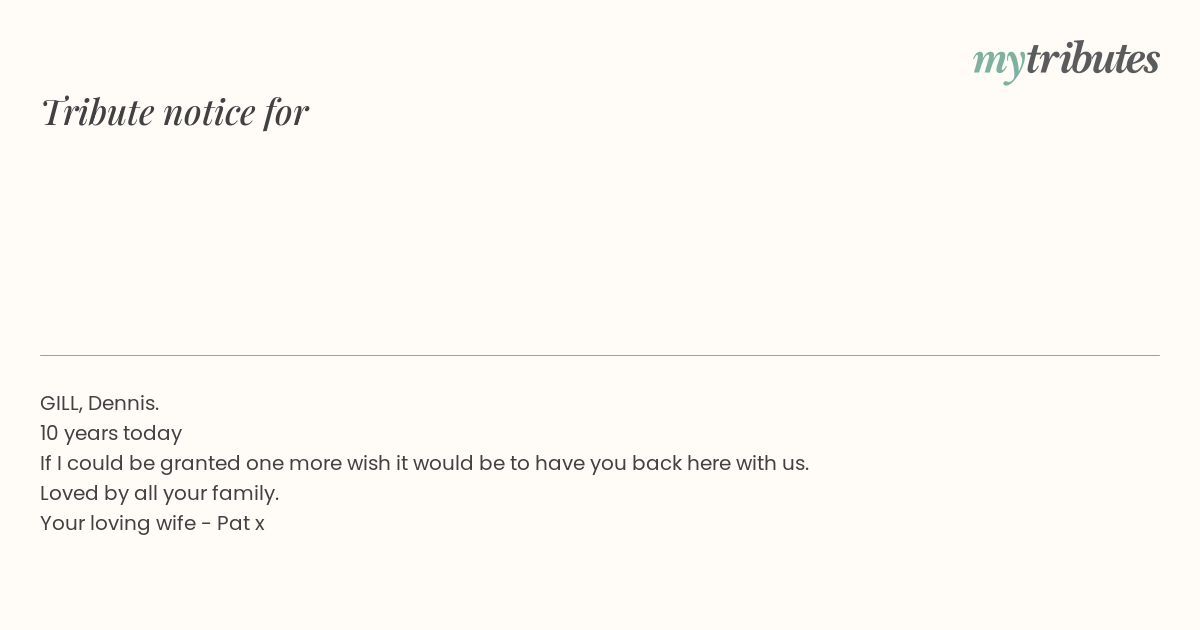Click the dark "tributes" part of logo
Viewport: 1200px width, 630px height.
click(x=1093, y=58)
